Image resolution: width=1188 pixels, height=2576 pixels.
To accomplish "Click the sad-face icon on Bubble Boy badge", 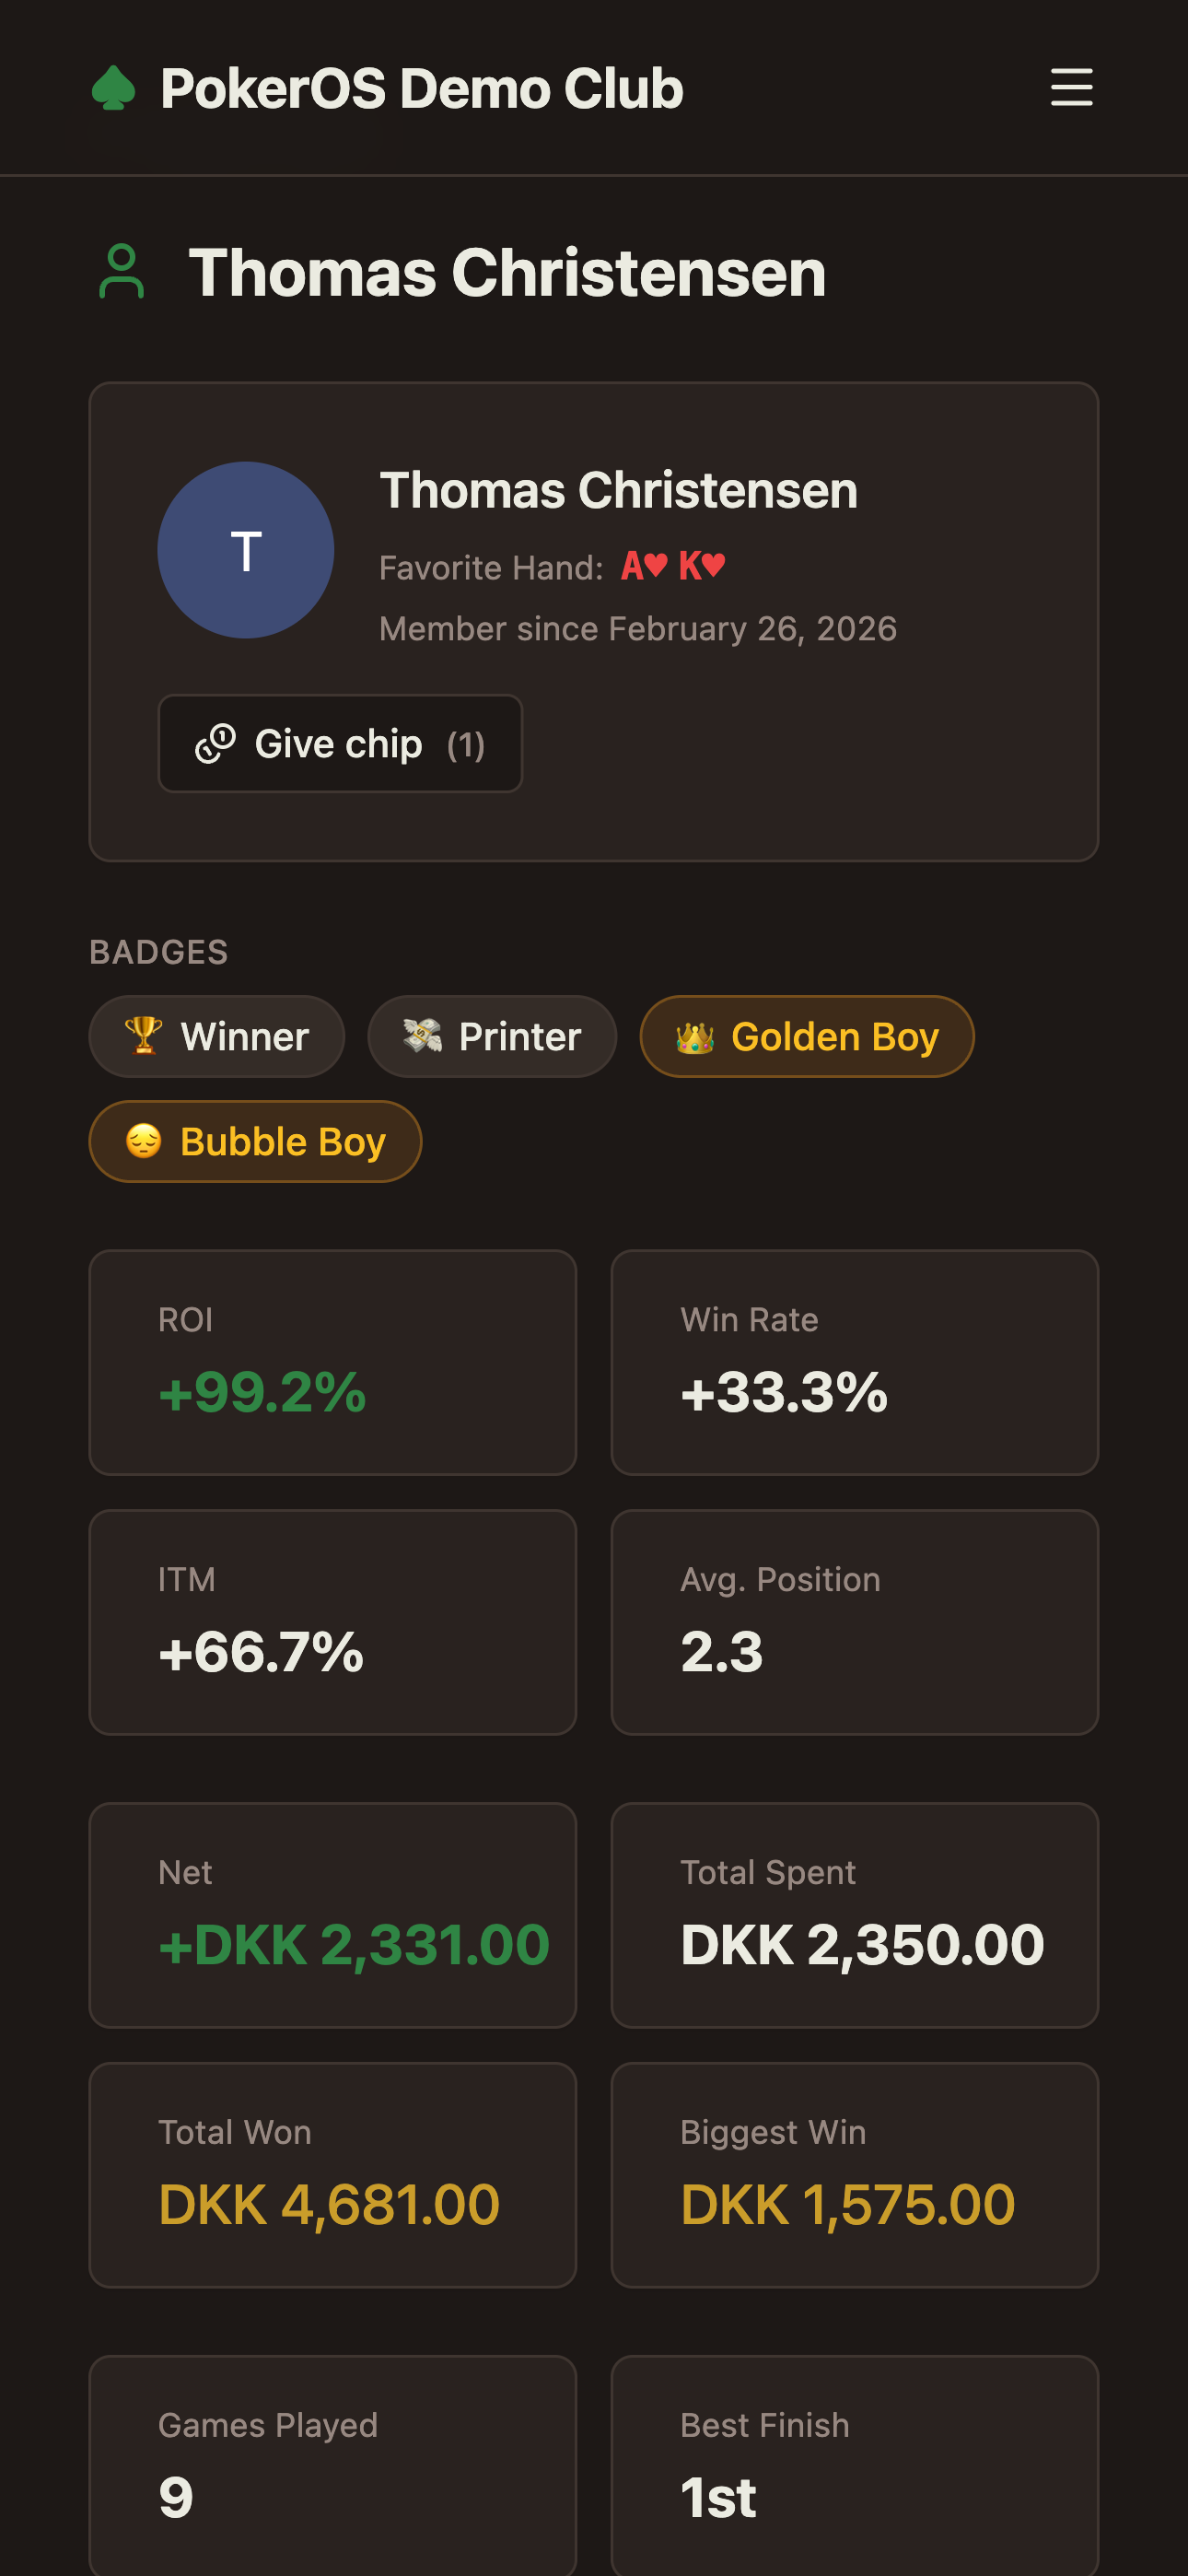I will [143, 1140].
